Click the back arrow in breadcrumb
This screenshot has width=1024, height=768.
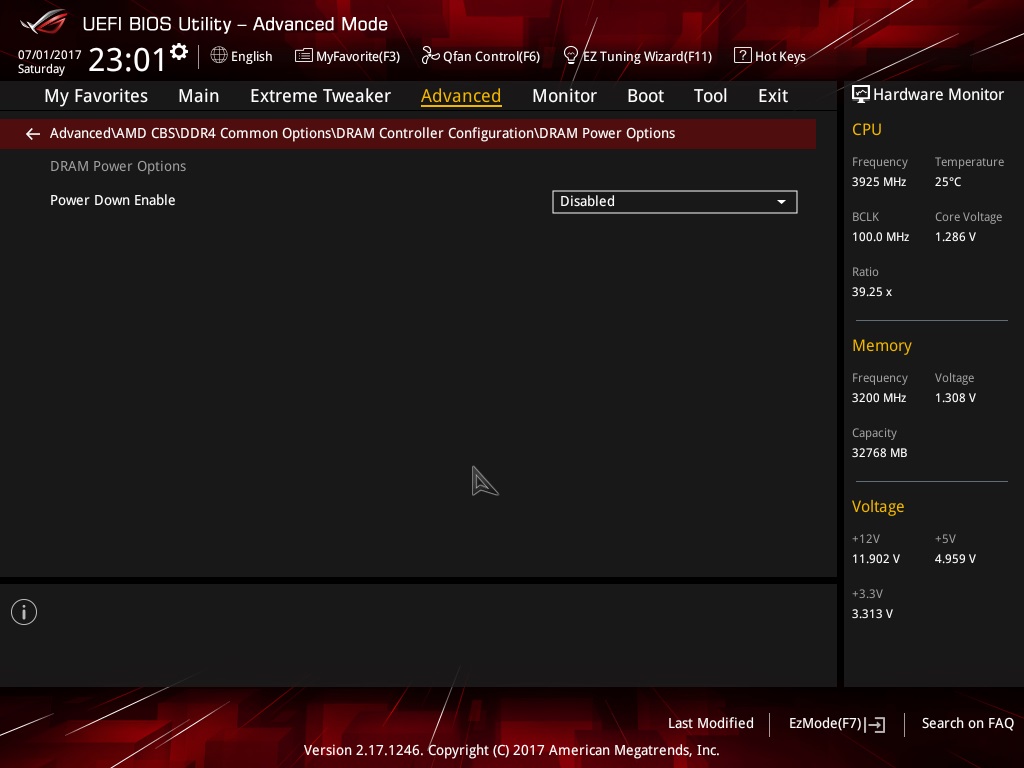click(x=33, y=134)
